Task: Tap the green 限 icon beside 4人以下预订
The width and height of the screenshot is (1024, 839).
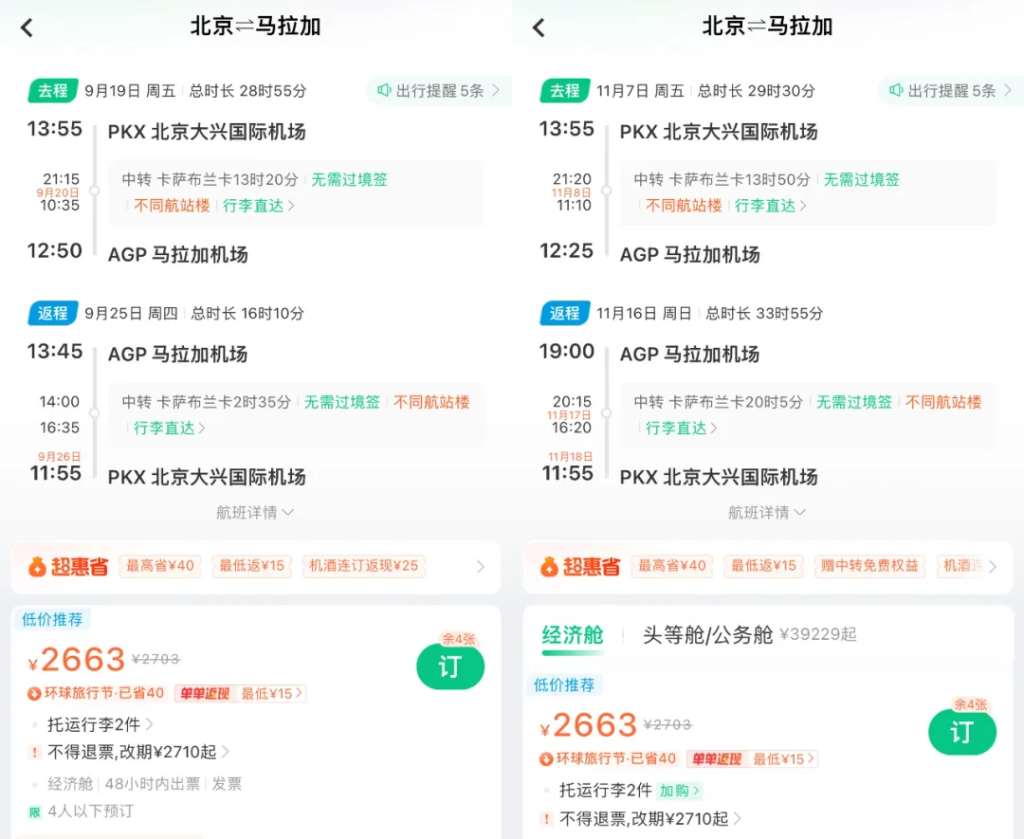Action: pos(35,812)
